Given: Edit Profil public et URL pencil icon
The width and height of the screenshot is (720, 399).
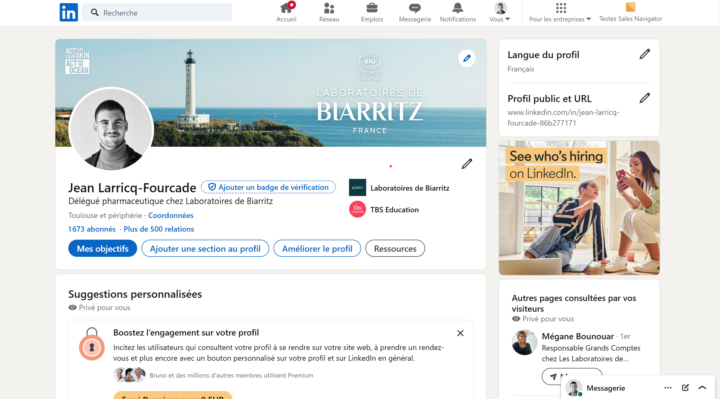Looking at the screenshot, I should 644,98.
